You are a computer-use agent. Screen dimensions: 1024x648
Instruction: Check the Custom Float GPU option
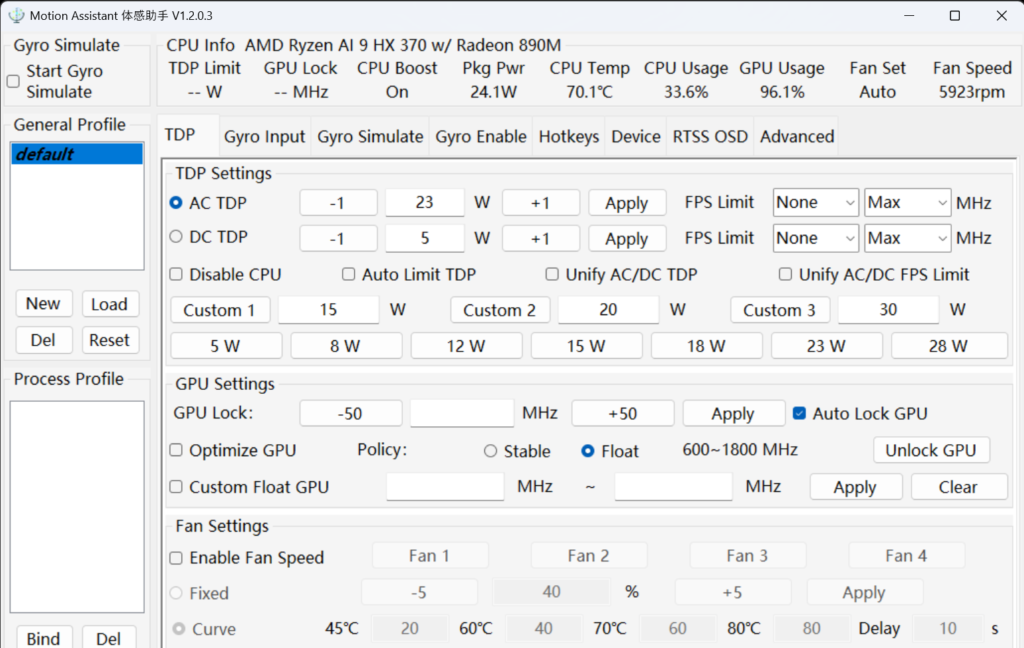pos(176,487)
